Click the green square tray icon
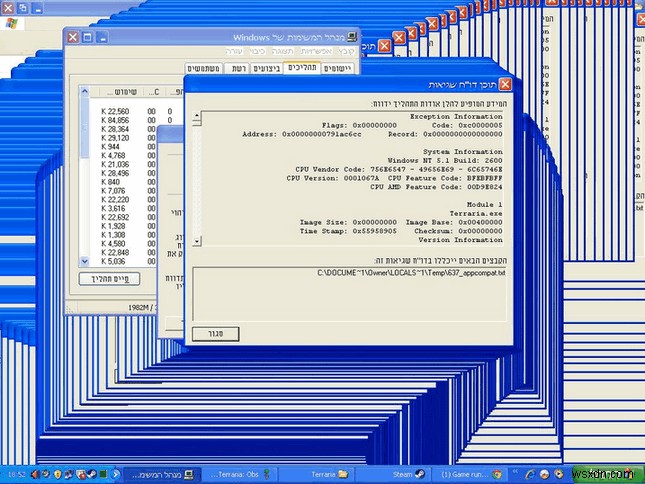Image resolution: width=645 pixels, height=484 pixels. tap(102, 473)
